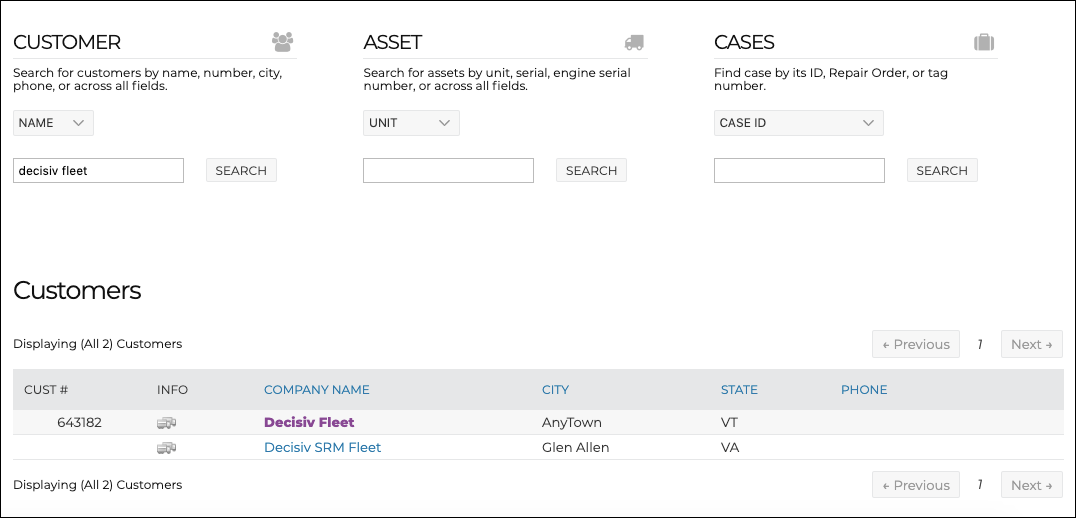Click customer search field containing decisiv fleet
1076x518 pixels.
pos(98,170)
